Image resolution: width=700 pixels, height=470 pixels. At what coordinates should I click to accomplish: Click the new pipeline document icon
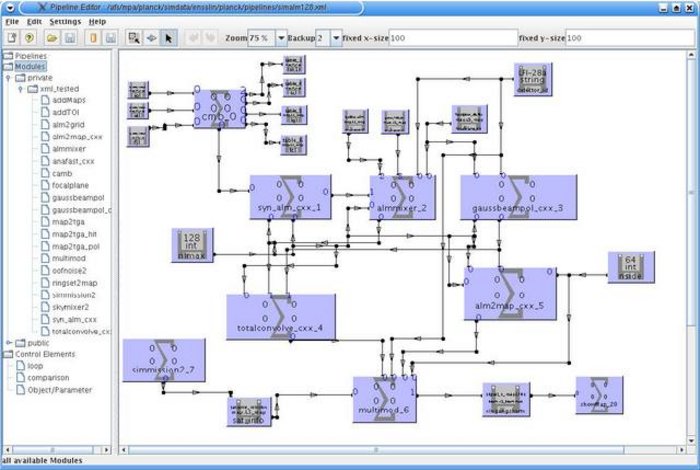tap(12, 38)
